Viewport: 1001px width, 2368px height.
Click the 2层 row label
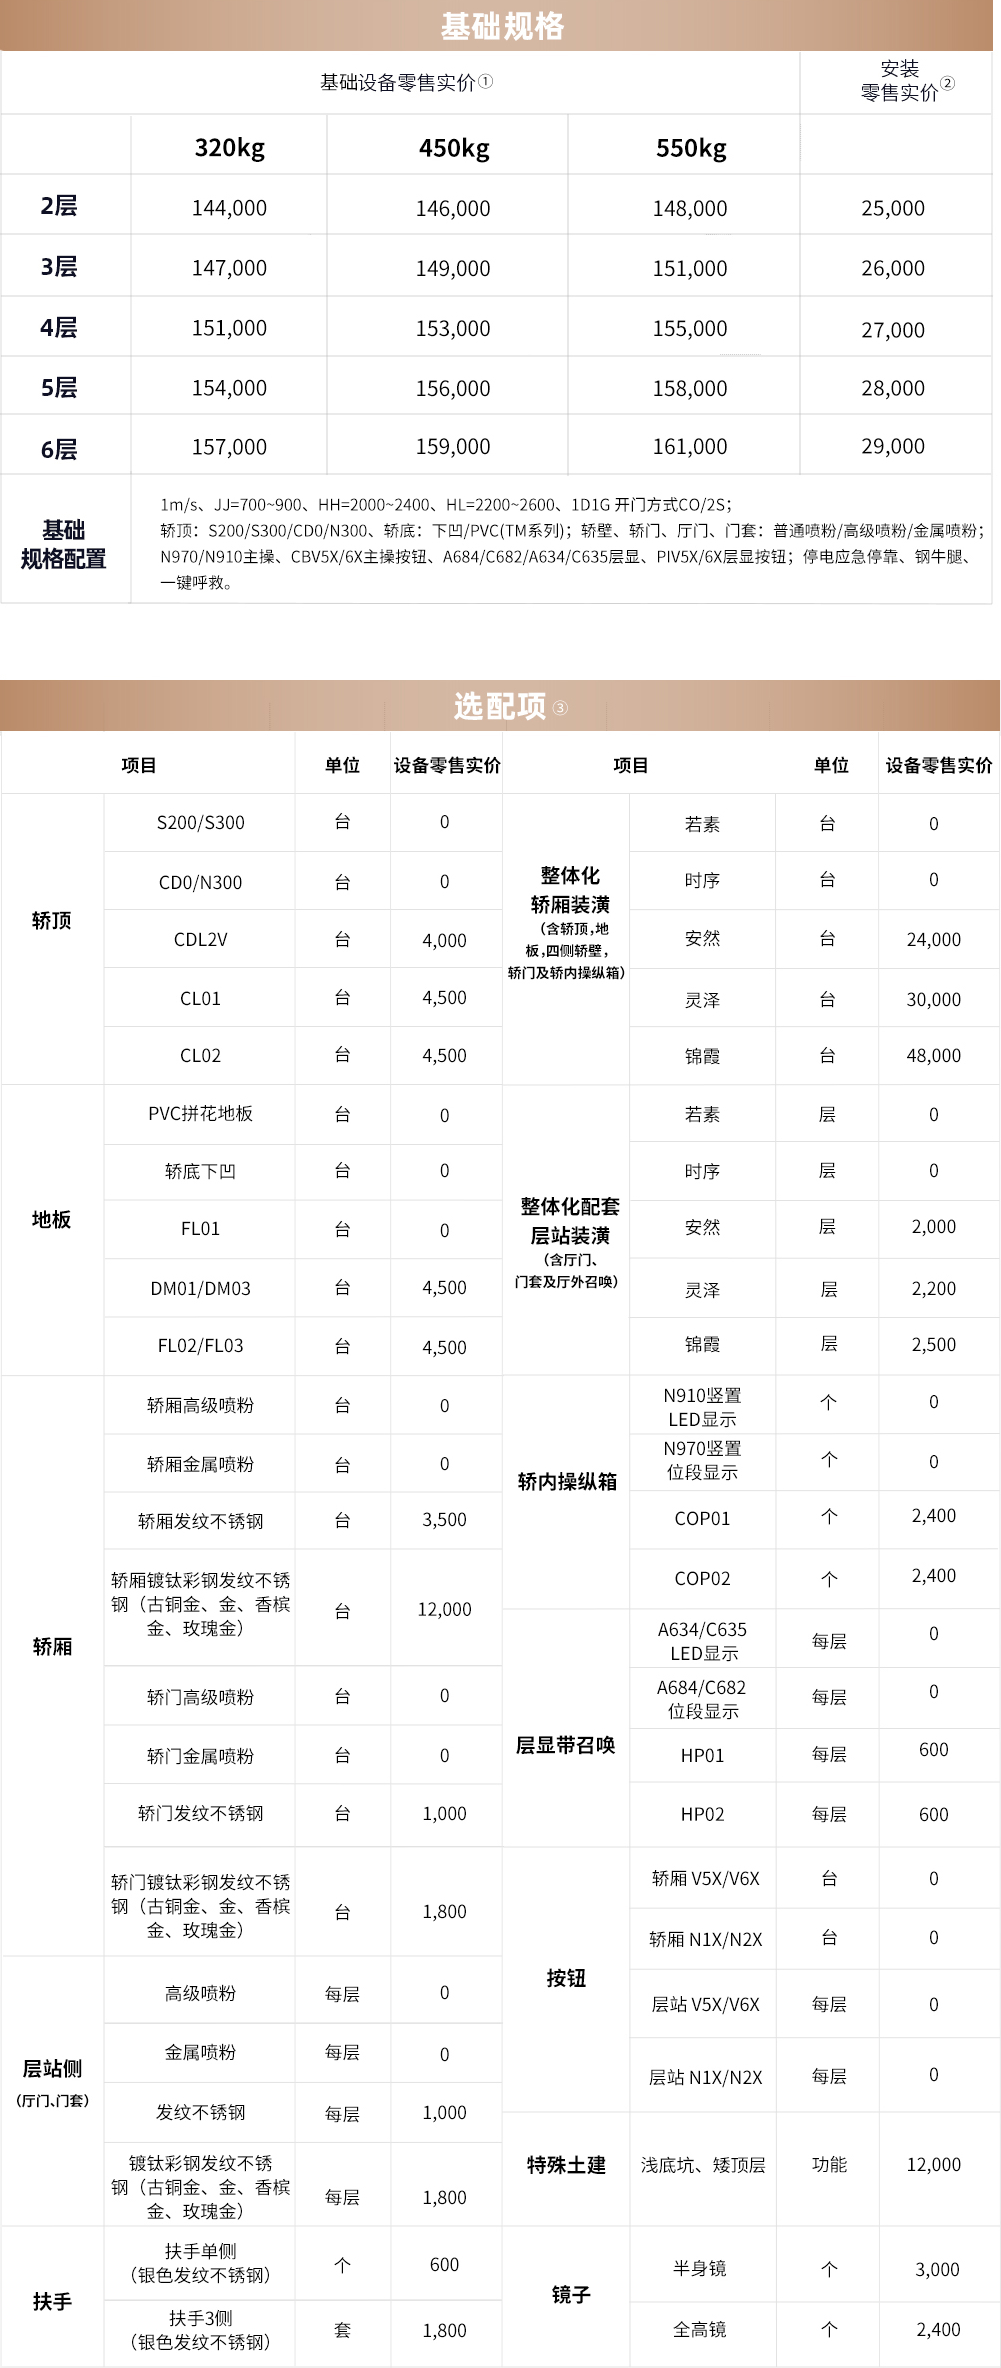click(59, 206)
